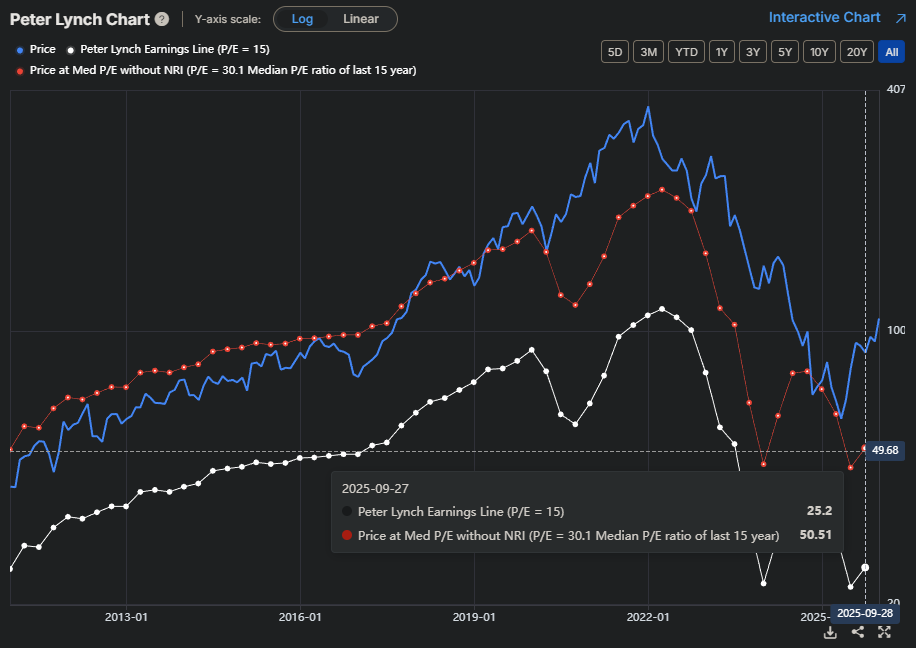The image size is (916, 648).
Task: Set range to 10Y
Action: (819, 52)
